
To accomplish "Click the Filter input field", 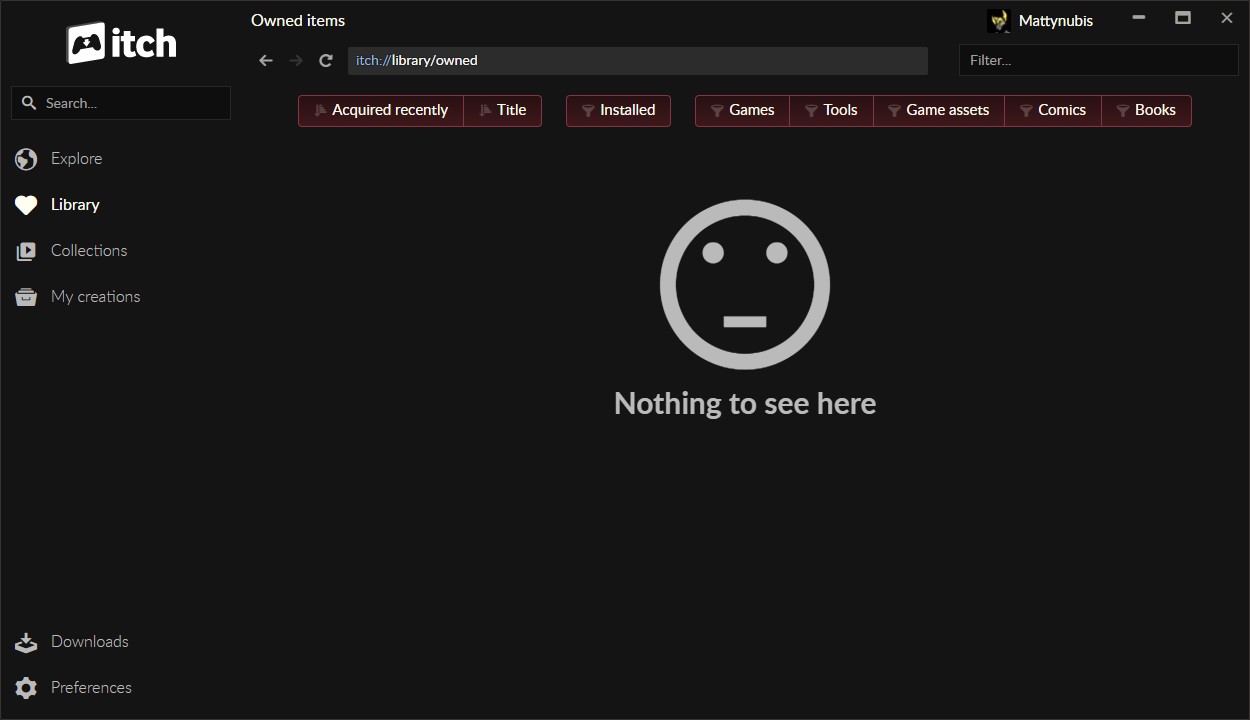I will pyautogui.click(x=1099, y=60).
